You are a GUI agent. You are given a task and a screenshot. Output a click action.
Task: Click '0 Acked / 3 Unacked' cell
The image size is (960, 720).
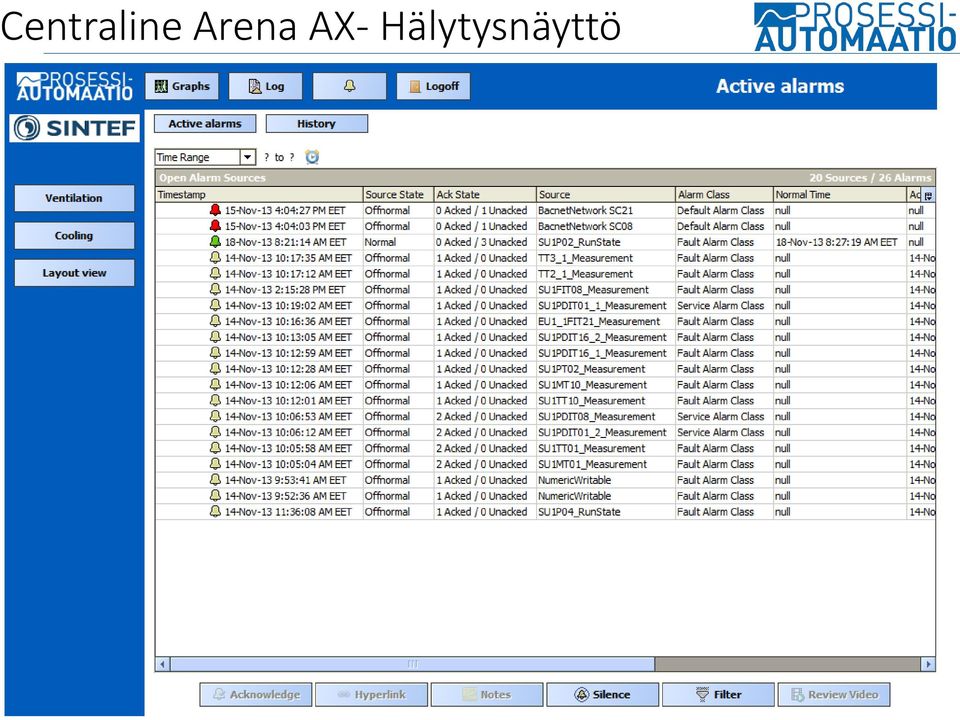[x=482, y=242]
